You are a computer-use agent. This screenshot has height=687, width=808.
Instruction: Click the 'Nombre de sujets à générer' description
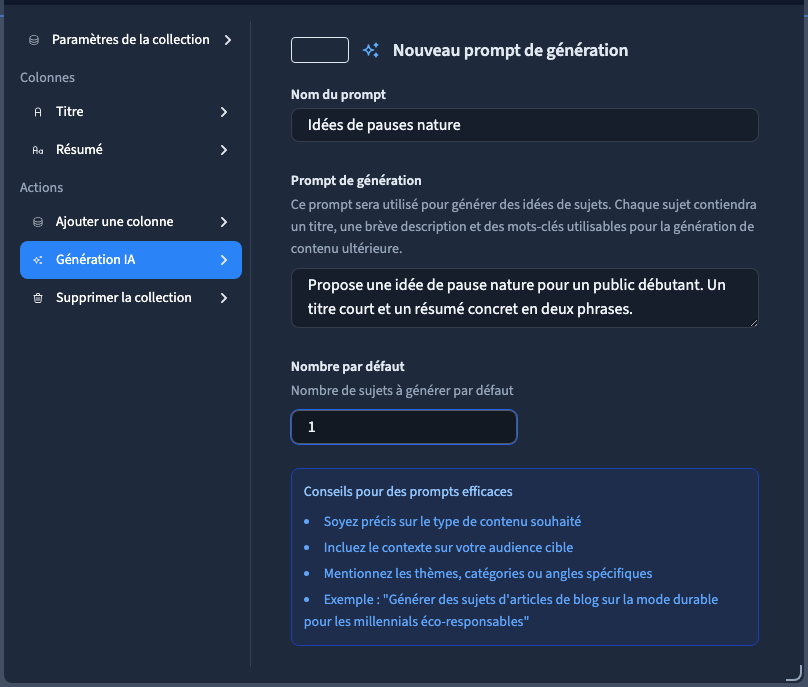tap(402, 391)
